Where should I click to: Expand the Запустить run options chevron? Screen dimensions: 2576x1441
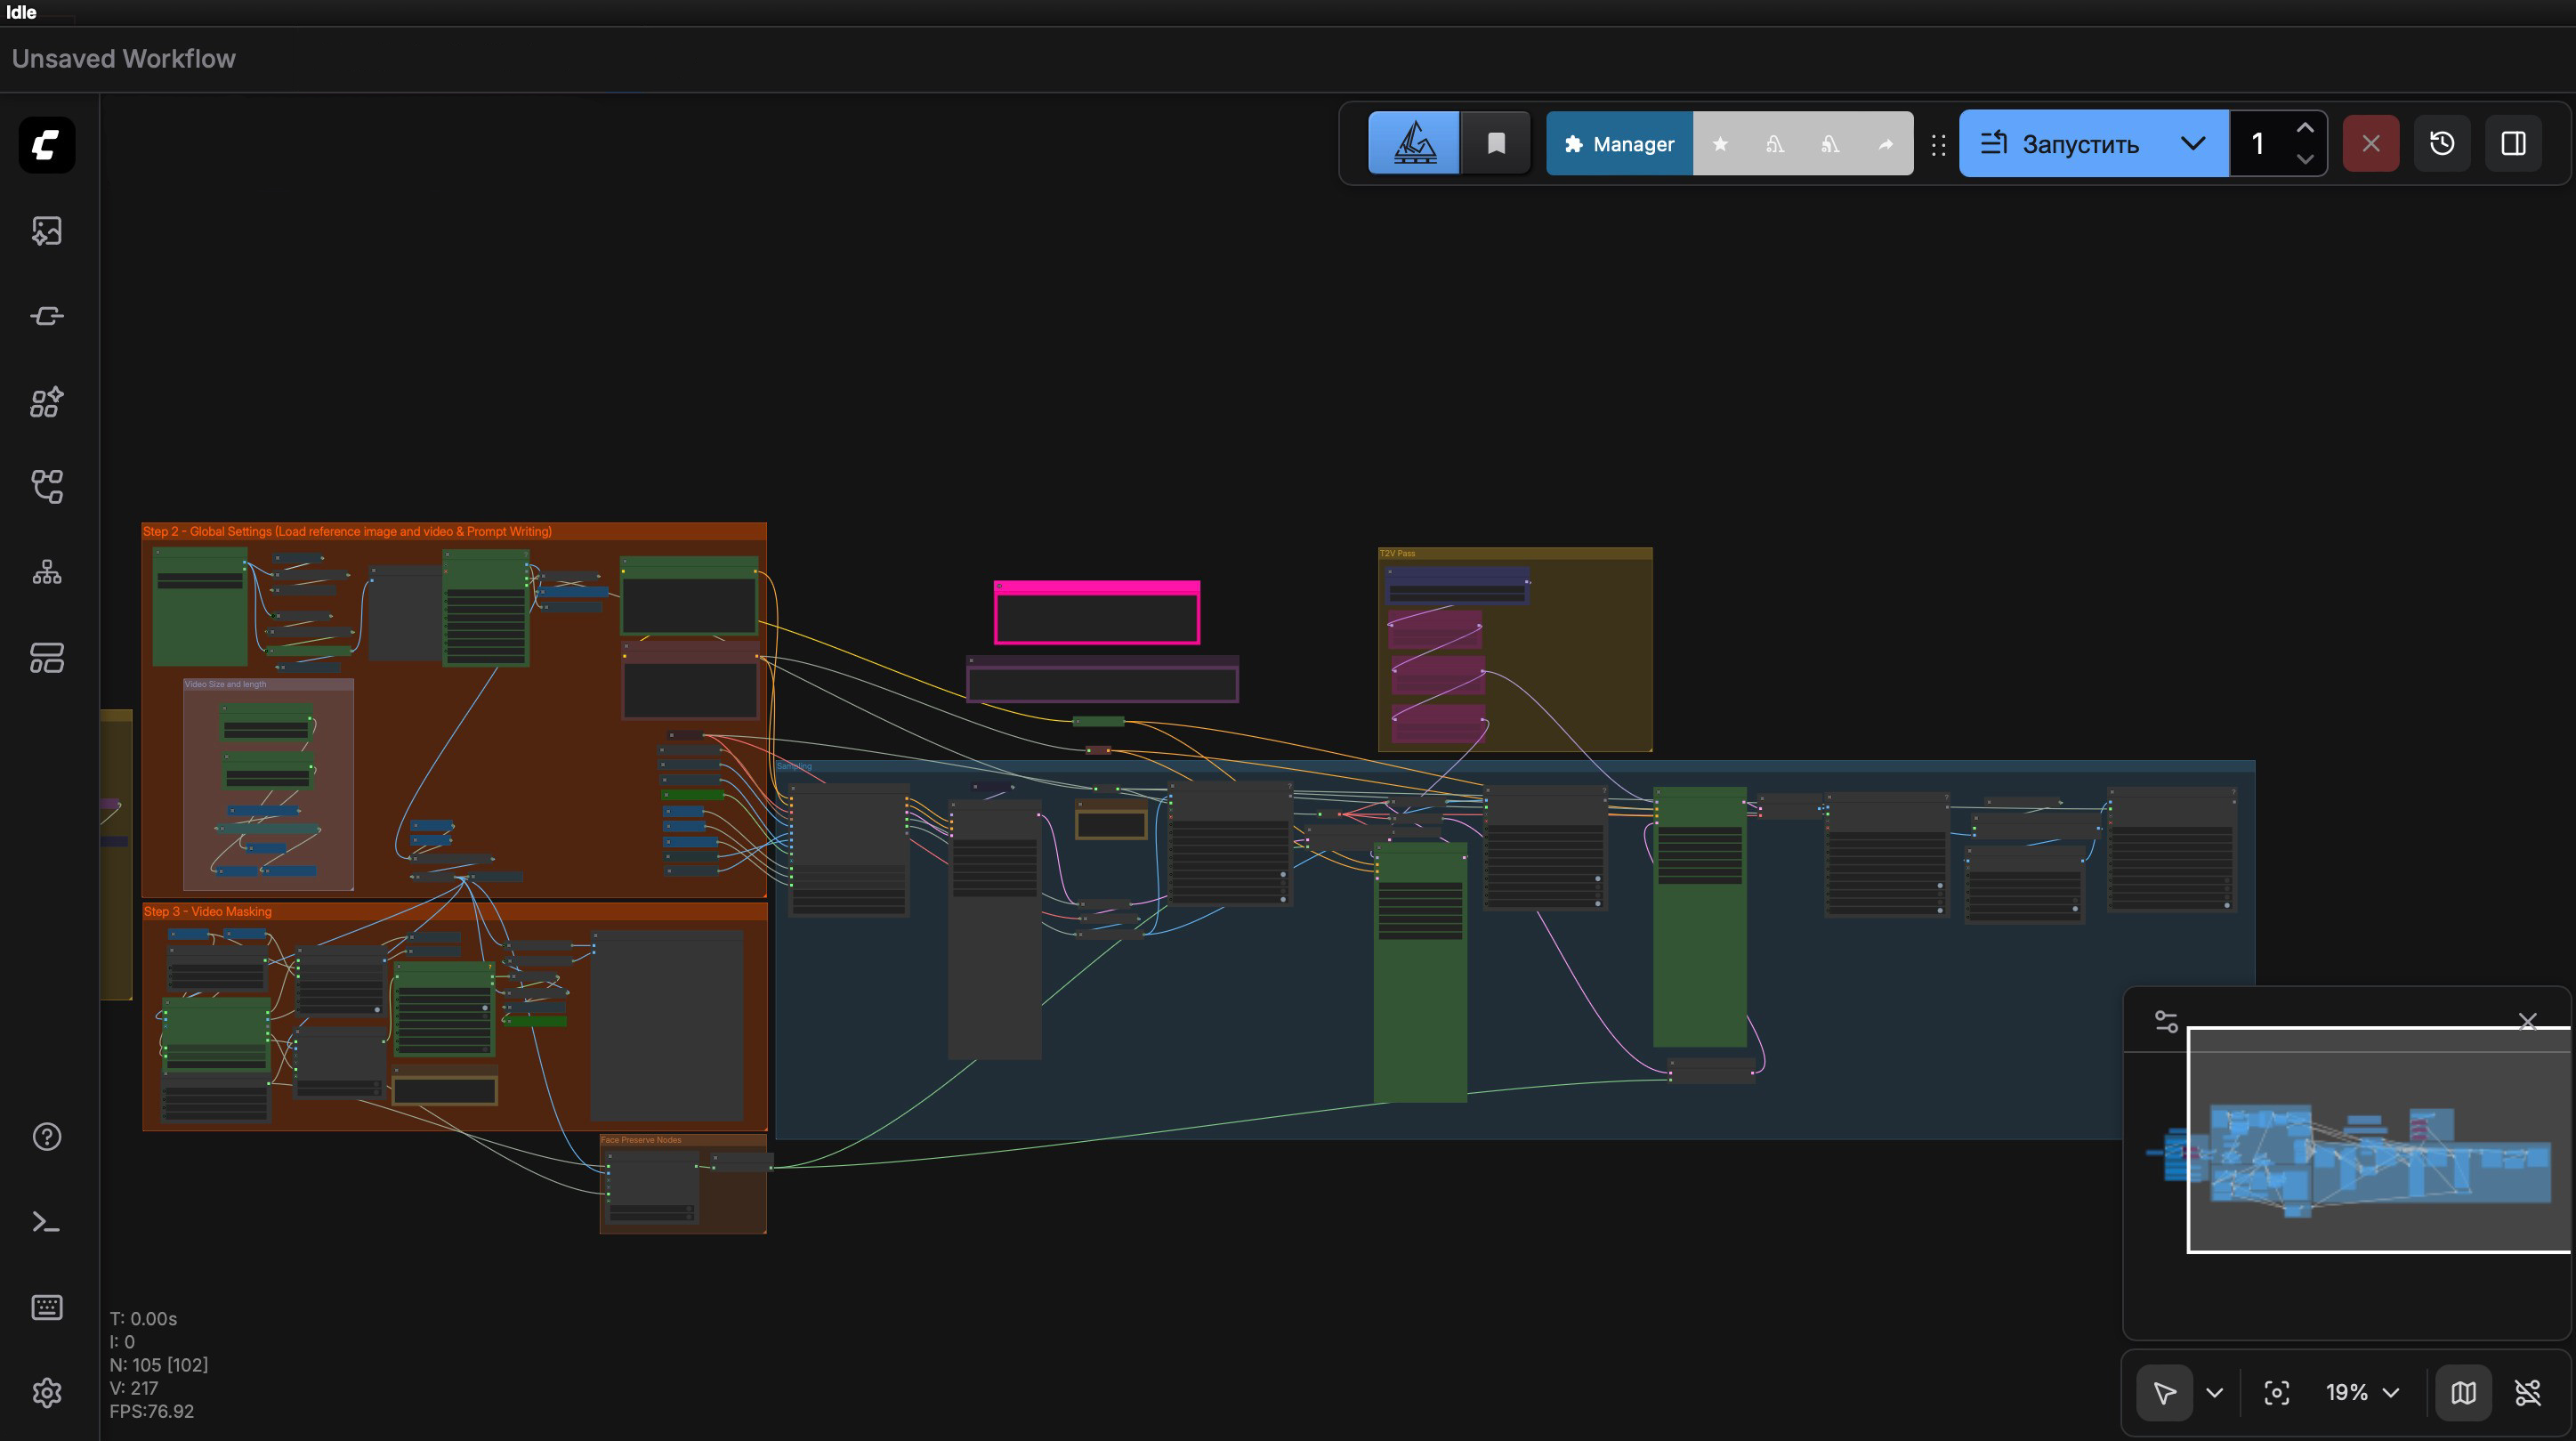pyautogui.click(x=2193, y=143)
